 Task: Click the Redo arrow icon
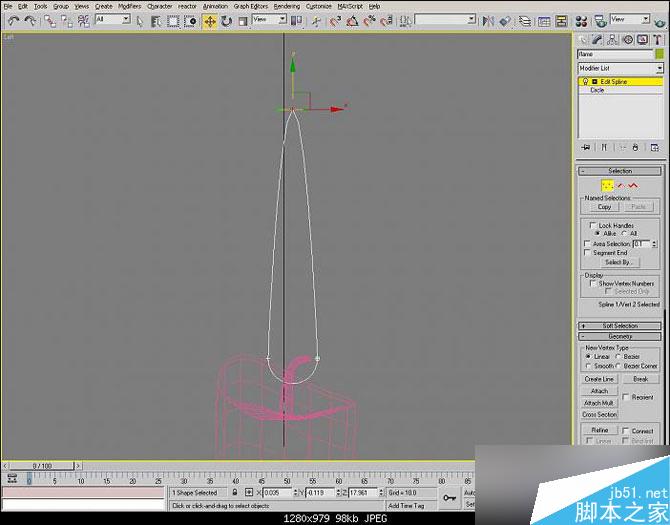point(30,21)
